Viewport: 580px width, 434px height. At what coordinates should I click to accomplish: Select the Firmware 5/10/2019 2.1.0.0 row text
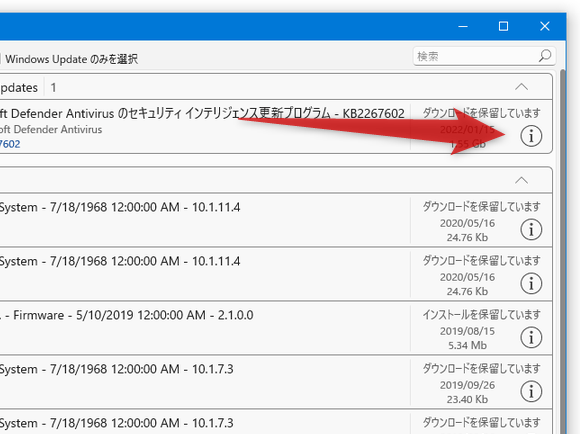click(127, 315)
